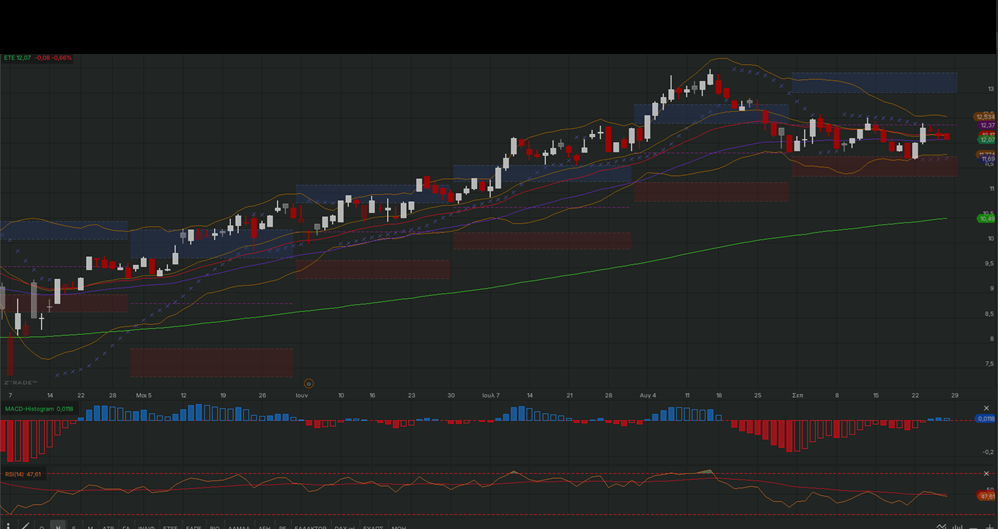Switch to the line chart type icon

[x=941, y=526]
